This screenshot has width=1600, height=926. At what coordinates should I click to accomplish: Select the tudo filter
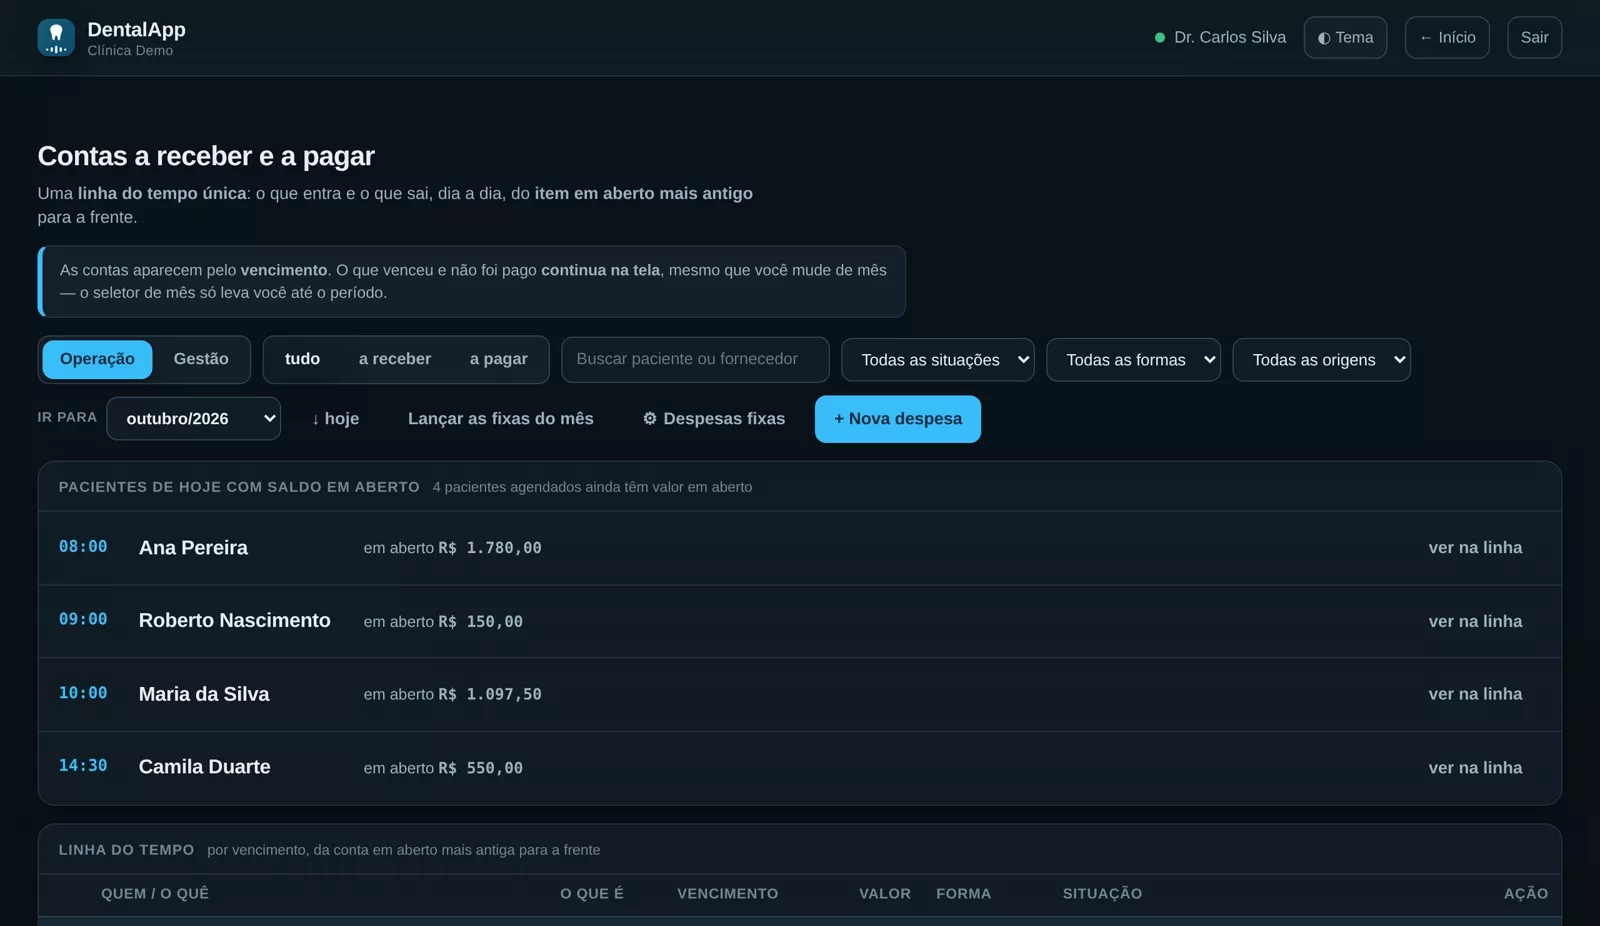click(x=302, y=359)
